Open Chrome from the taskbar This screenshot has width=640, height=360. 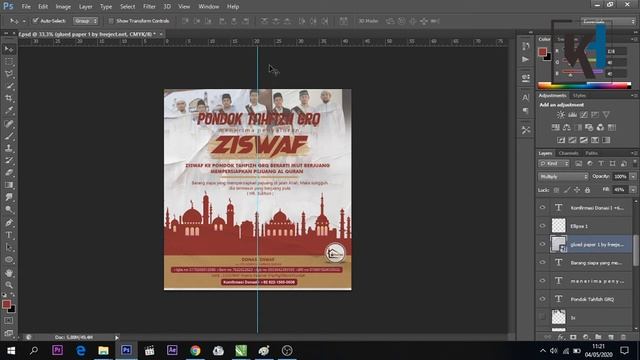pos(195,351)
